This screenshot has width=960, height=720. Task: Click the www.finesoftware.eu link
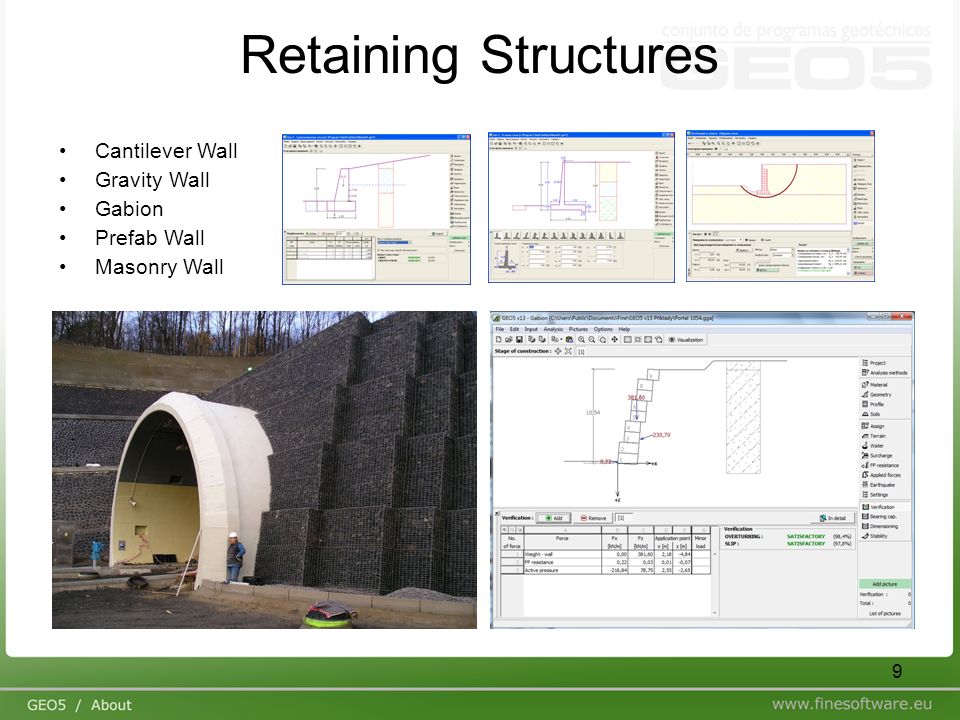coord(852,704)
